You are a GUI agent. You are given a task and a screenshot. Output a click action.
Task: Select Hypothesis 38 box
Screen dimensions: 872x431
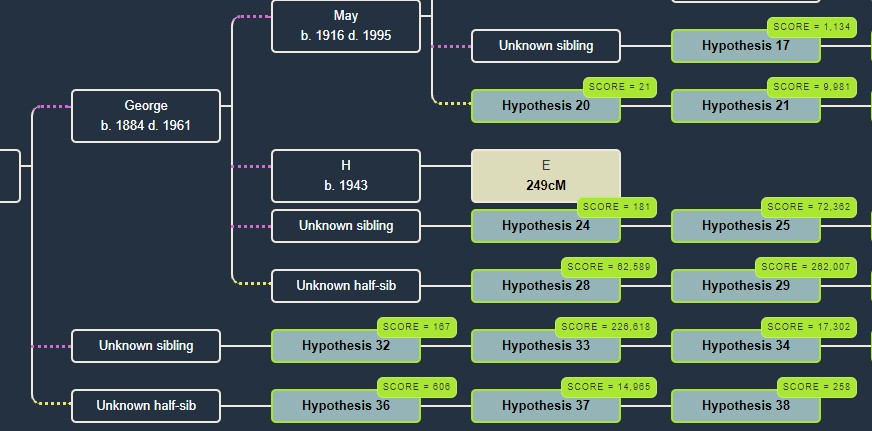746,406
